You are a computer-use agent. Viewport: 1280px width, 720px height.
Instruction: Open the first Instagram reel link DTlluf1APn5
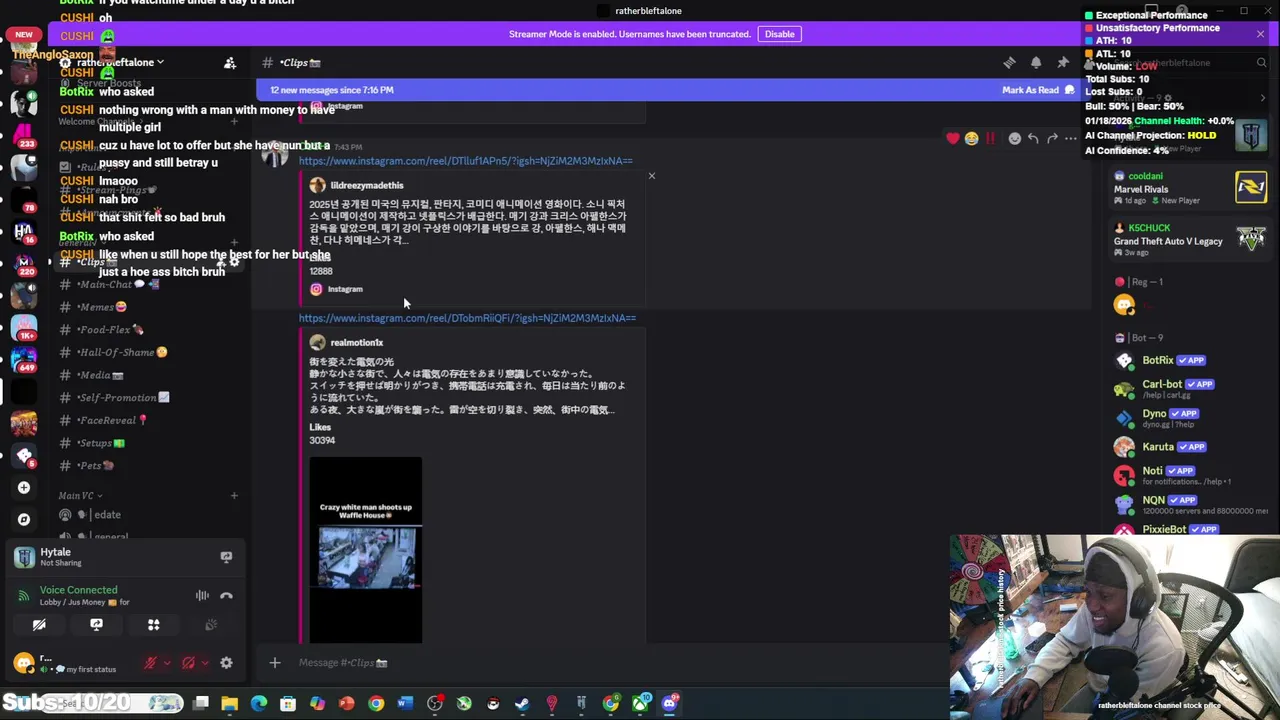tap(465, 161)
